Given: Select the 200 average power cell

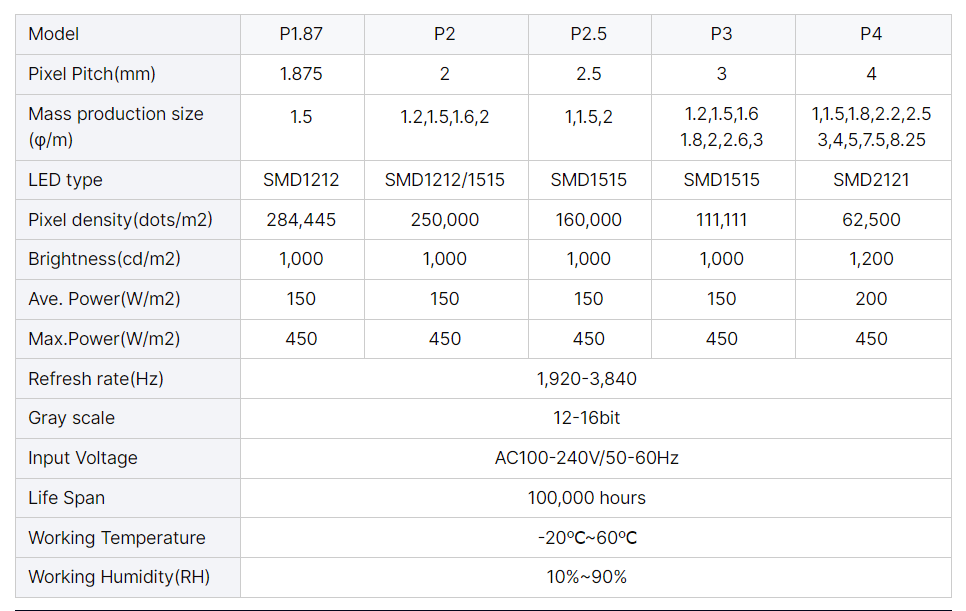Looking at the screenshot, I should [872, 299].
